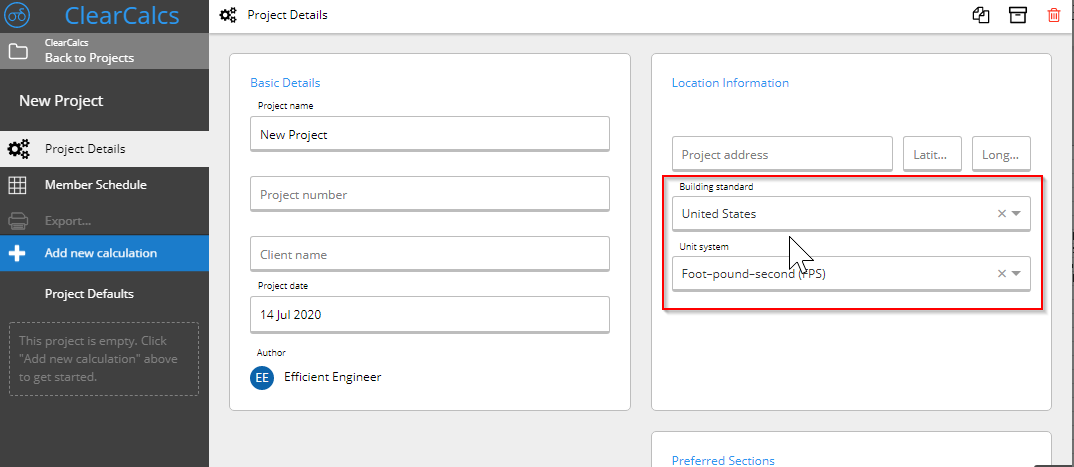Clear the Building standard selection
Screen dimensions: 1074x467
click(1001, 214)
